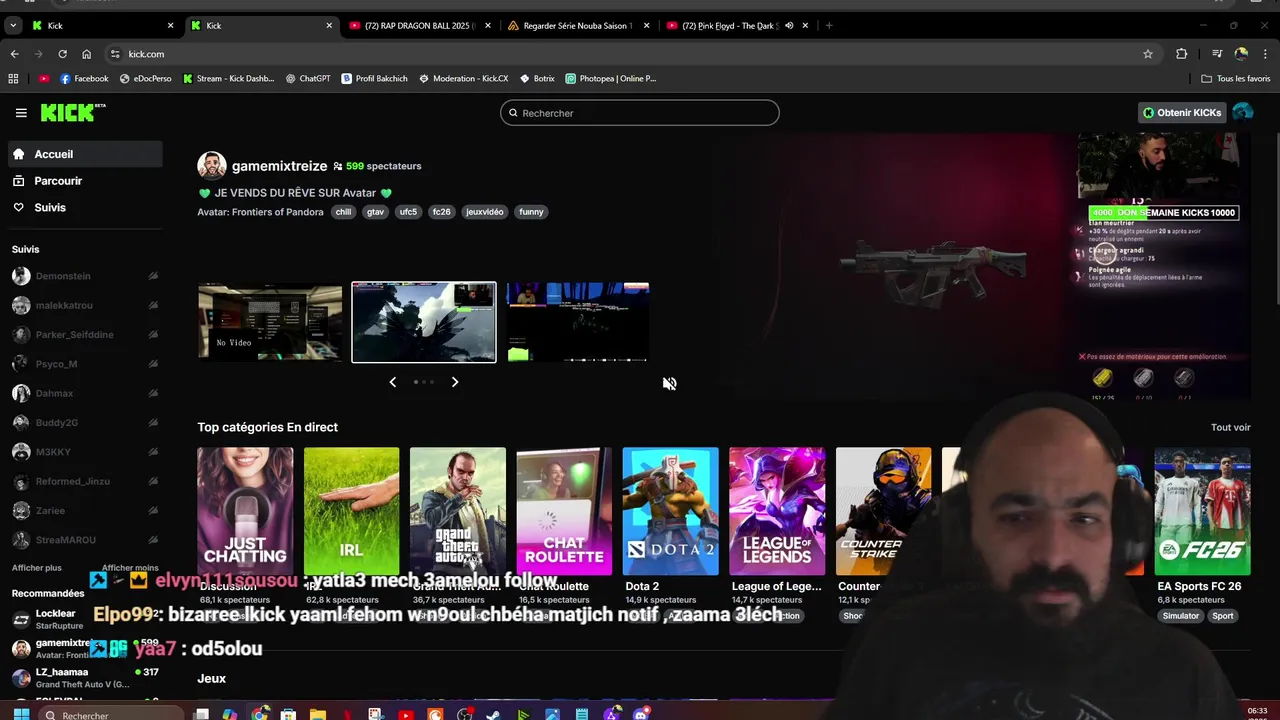This screenshot has height=720, width=1280.
Task: Open gamemixtreize channel name link
Action: (x=279, y=166)
